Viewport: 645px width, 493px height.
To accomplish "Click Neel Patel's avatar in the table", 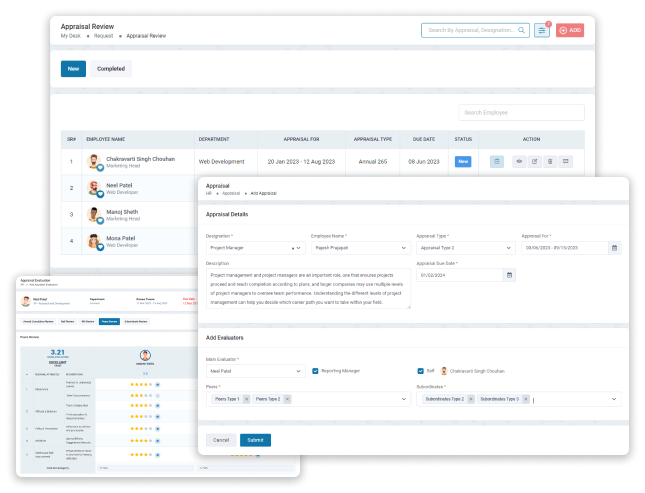I will 94,188.
